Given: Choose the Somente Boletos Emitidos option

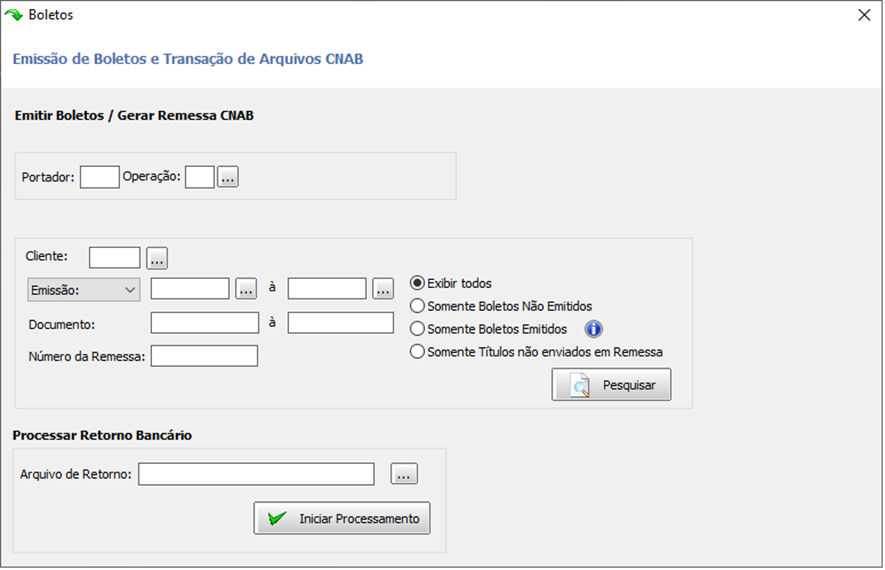Looking at the screenshot, I should (417, 328).
